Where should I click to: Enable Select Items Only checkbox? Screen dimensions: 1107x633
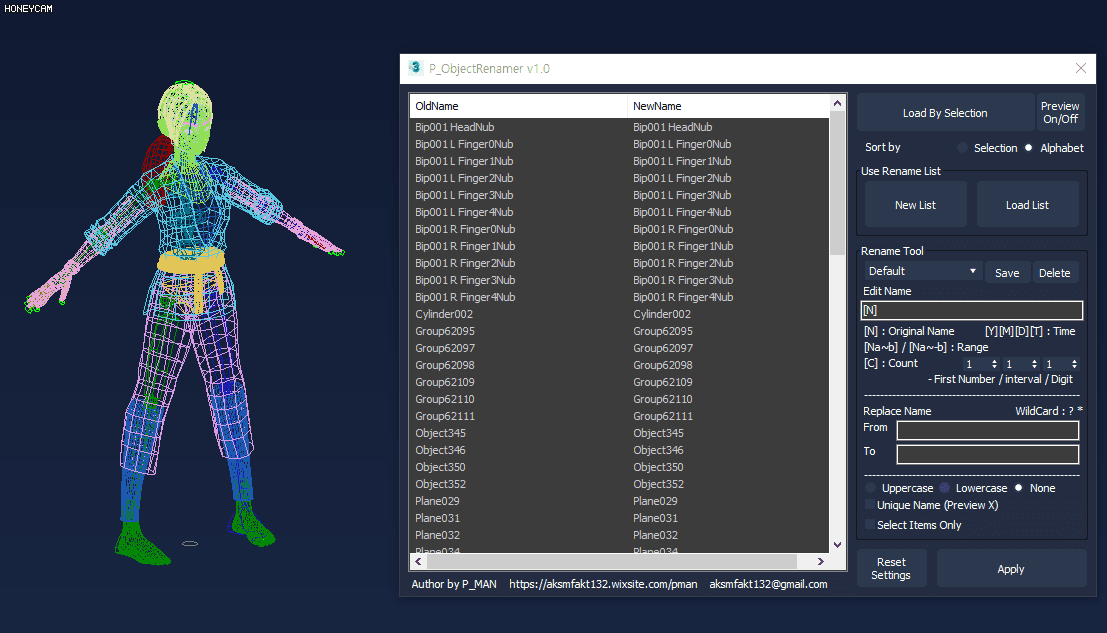[870, 524]
